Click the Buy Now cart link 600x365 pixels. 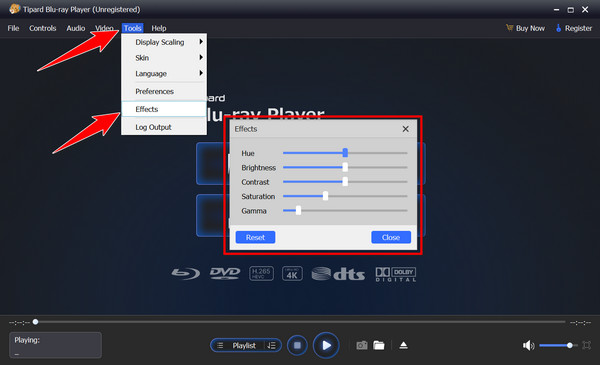coord(525,28)
